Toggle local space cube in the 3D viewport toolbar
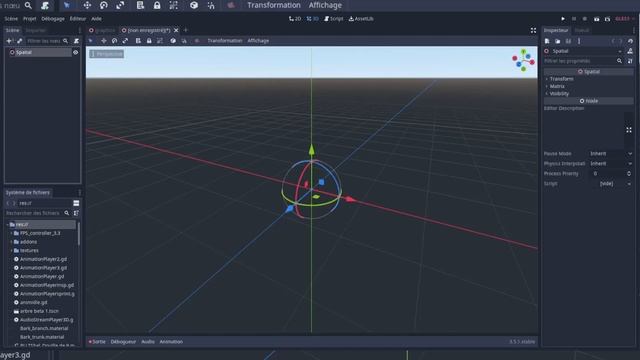Screen dimensions: 640x360 tap(173, 41)
